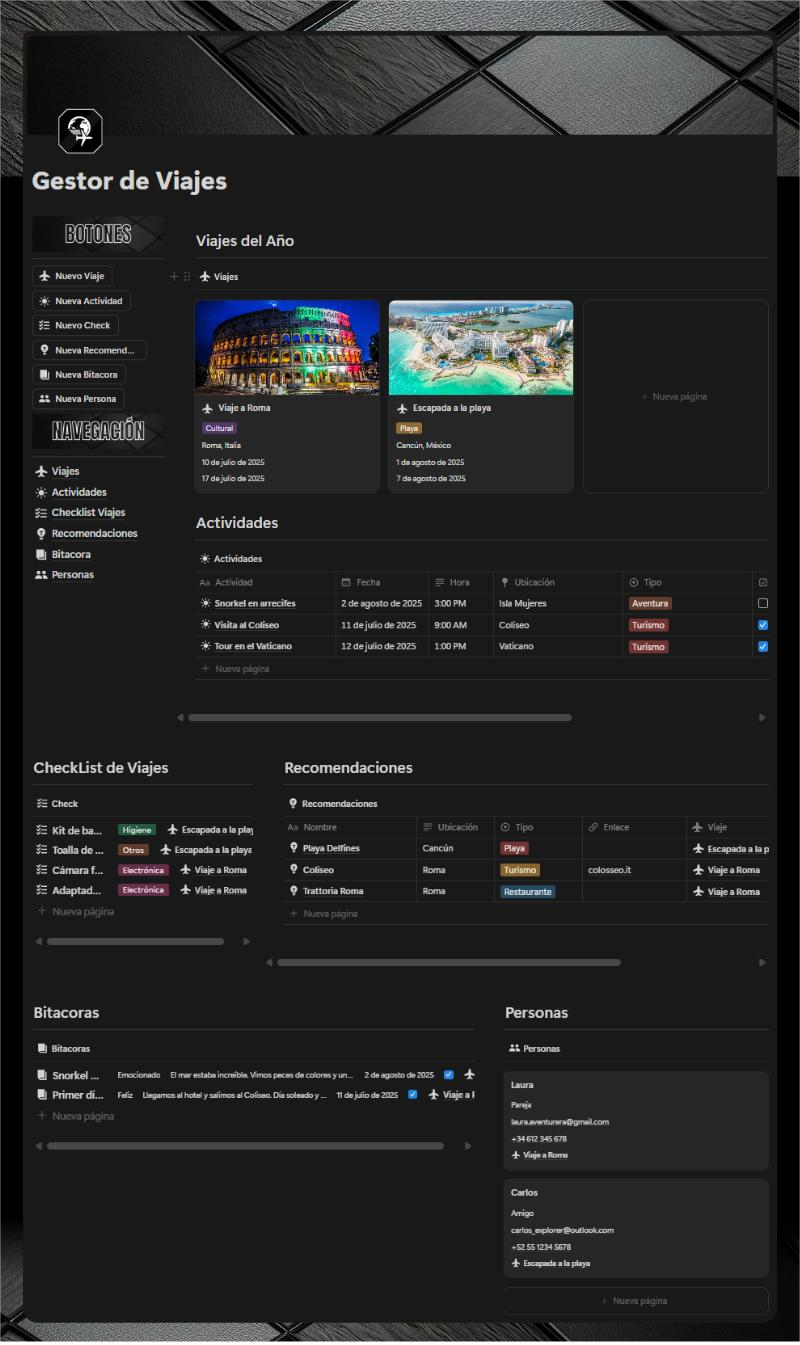Viewport: 800px width, 1345px height.
Task: Toggle checkbox on Snorkel bitácora row
Action: (448, 1075)
